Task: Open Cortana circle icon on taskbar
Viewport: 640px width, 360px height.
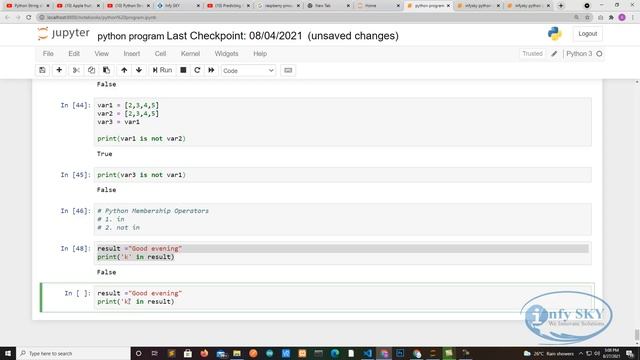Action: click(138, 353)
